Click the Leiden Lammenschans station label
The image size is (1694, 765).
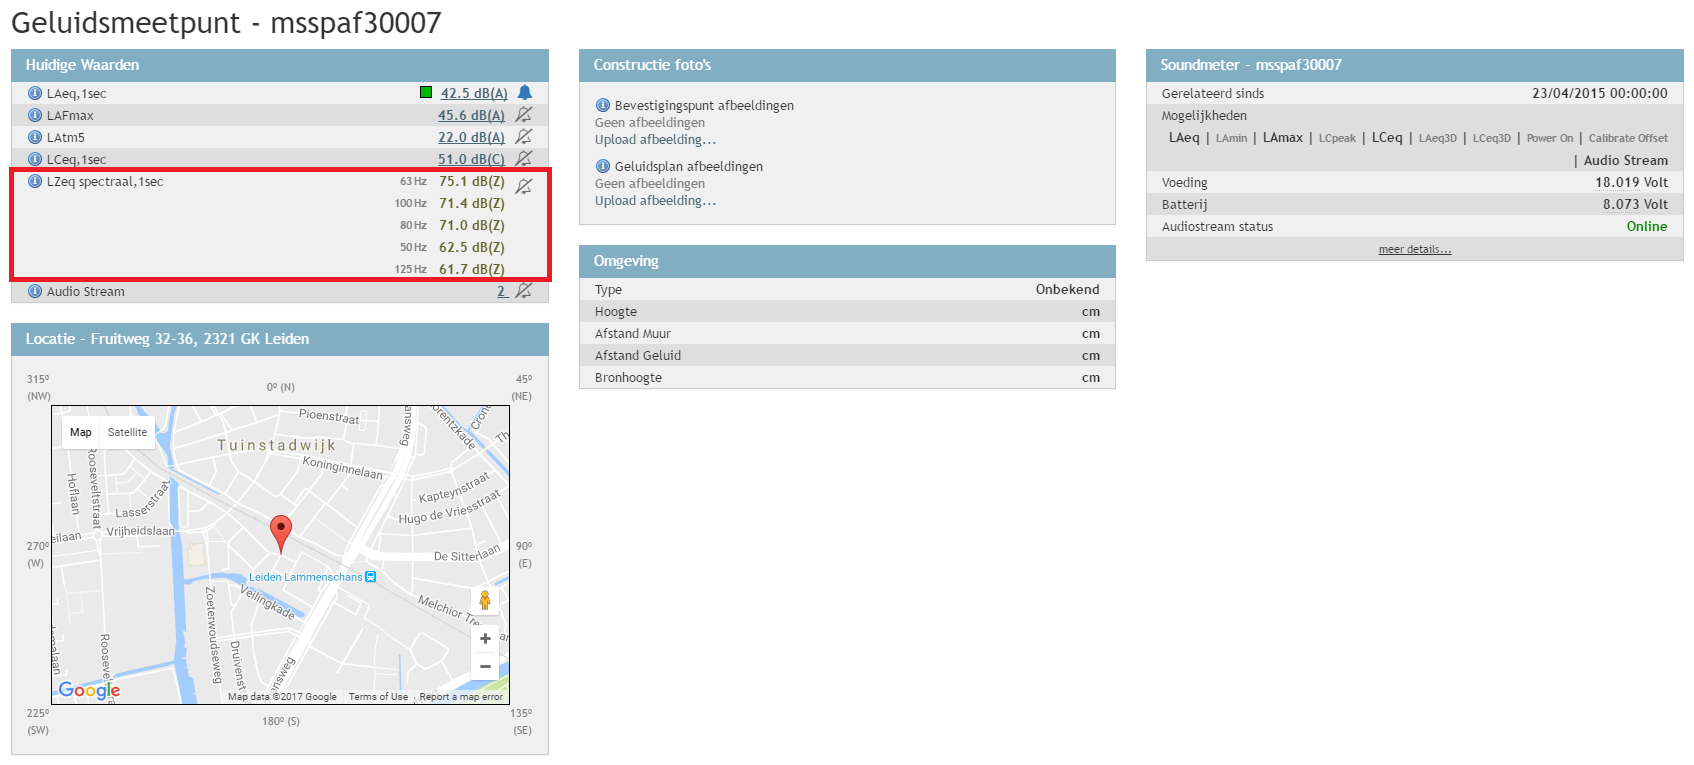click(305, 577)
